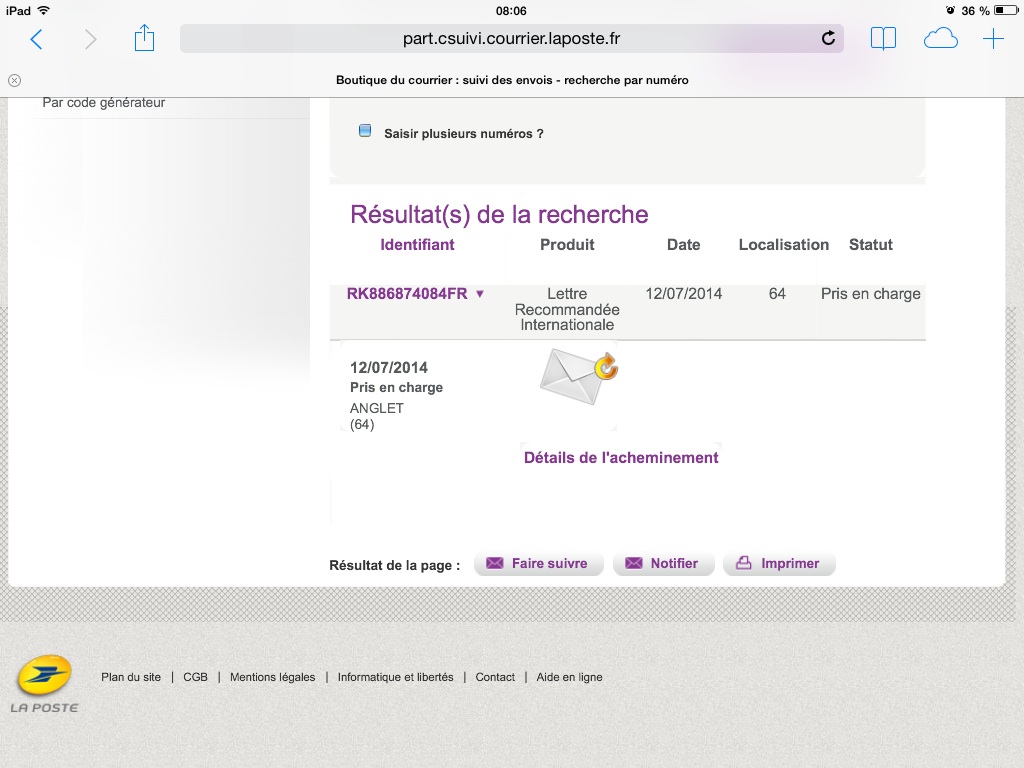
Task: Toggle the Saisir plusieurs numéros checkbox
Action: pyautogui.click(x=365, y=132)
